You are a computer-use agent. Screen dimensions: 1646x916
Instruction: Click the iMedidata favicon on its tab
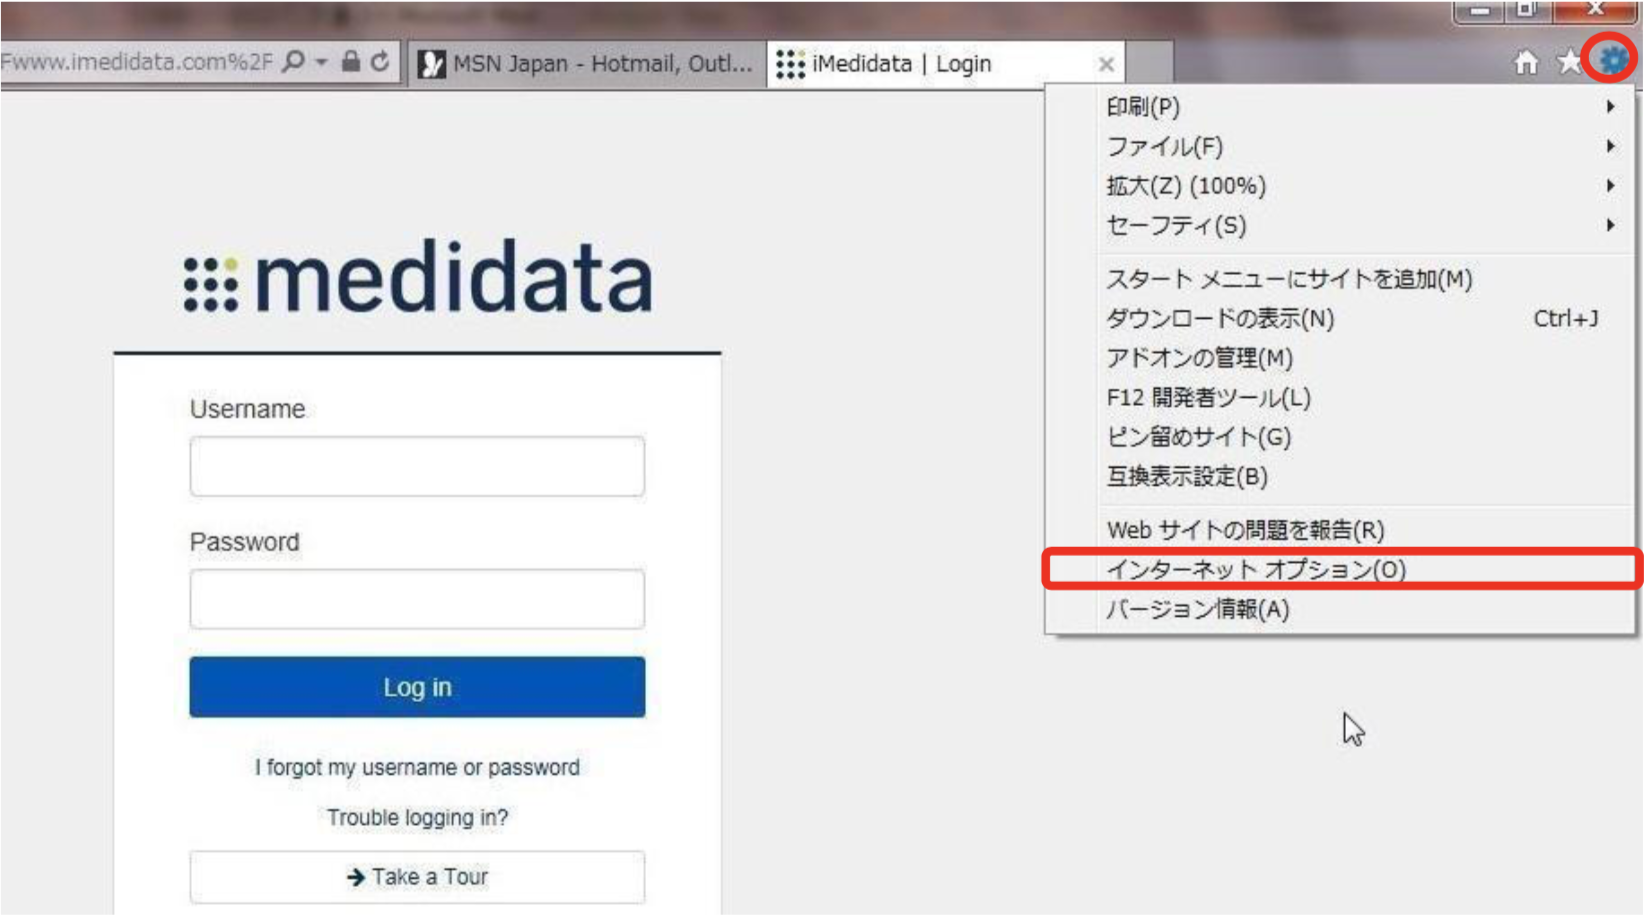click(791, 63)
